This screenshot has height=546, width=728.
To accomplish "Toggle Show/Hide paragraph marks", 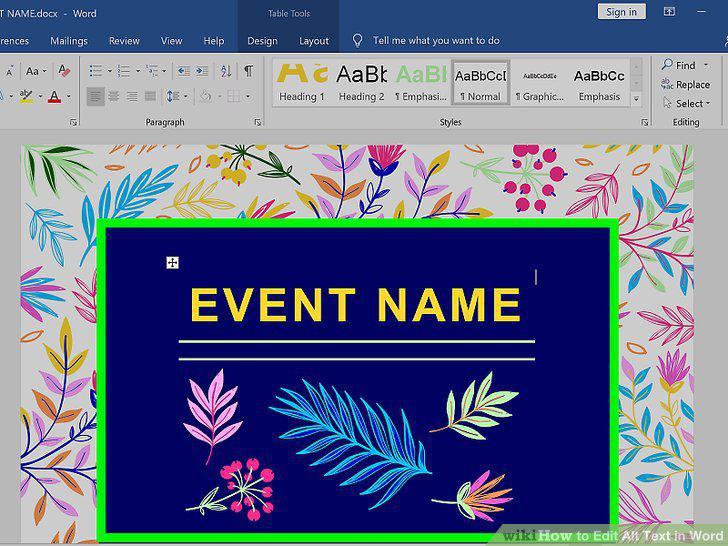I will click(x=248, y=71).
